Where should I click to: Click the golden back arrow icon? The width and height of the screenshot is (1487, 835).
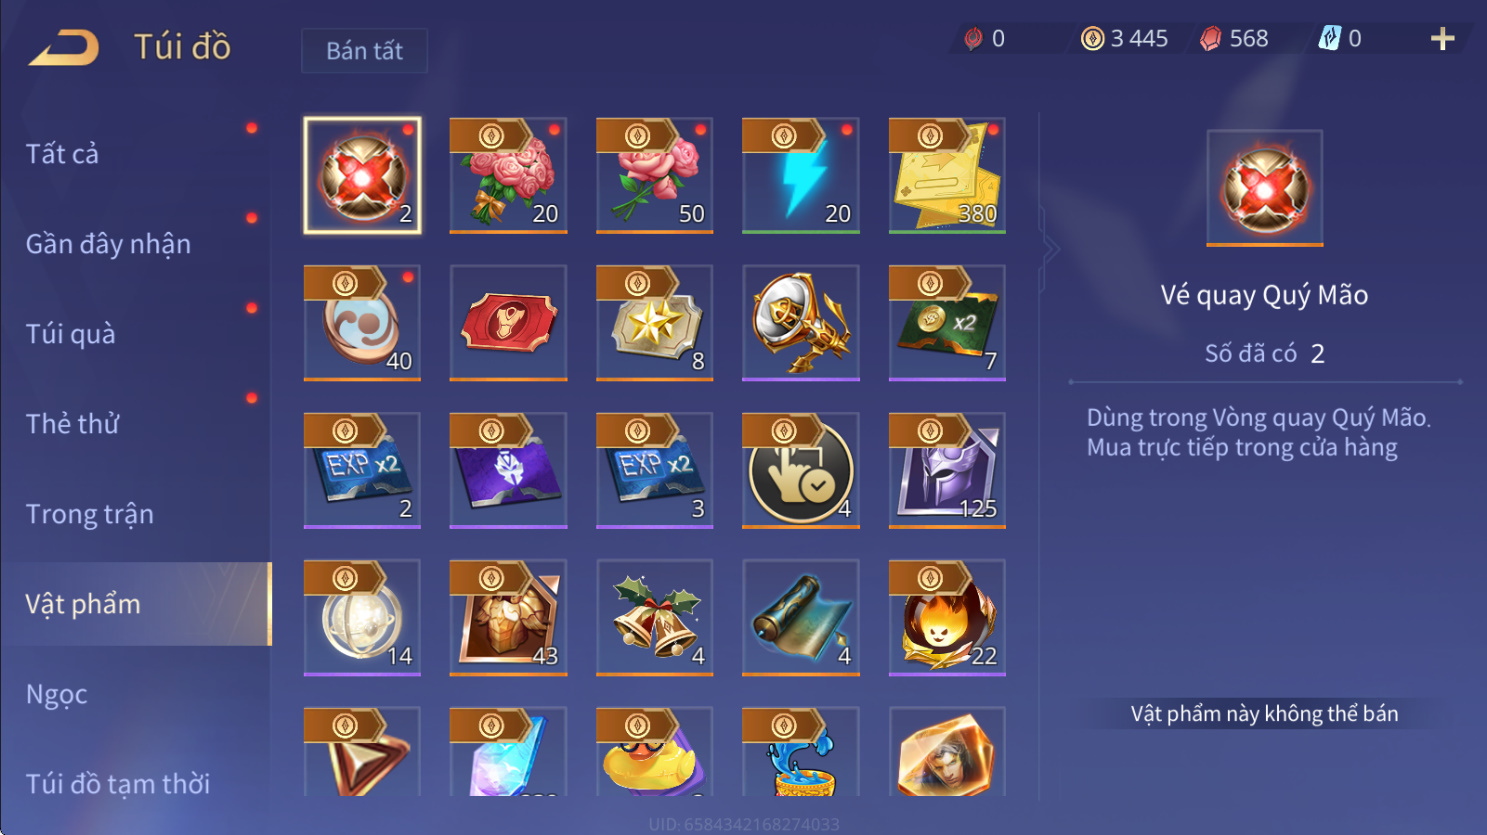(64, 47)
